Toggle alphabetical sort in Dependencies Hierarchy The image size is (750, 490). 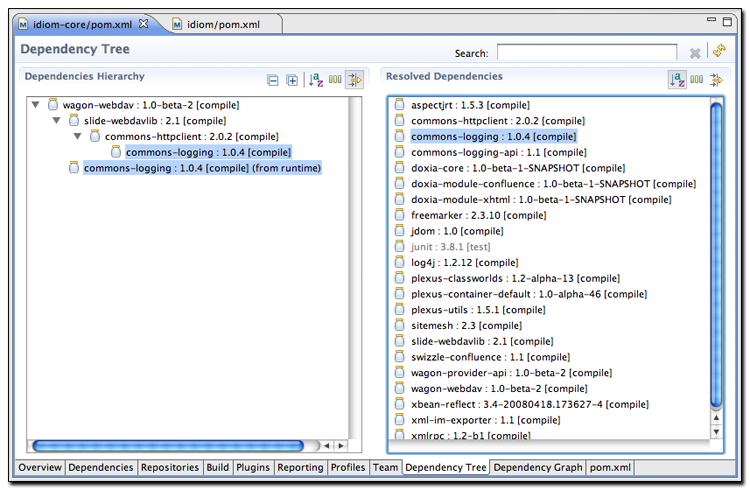(316, 80)
